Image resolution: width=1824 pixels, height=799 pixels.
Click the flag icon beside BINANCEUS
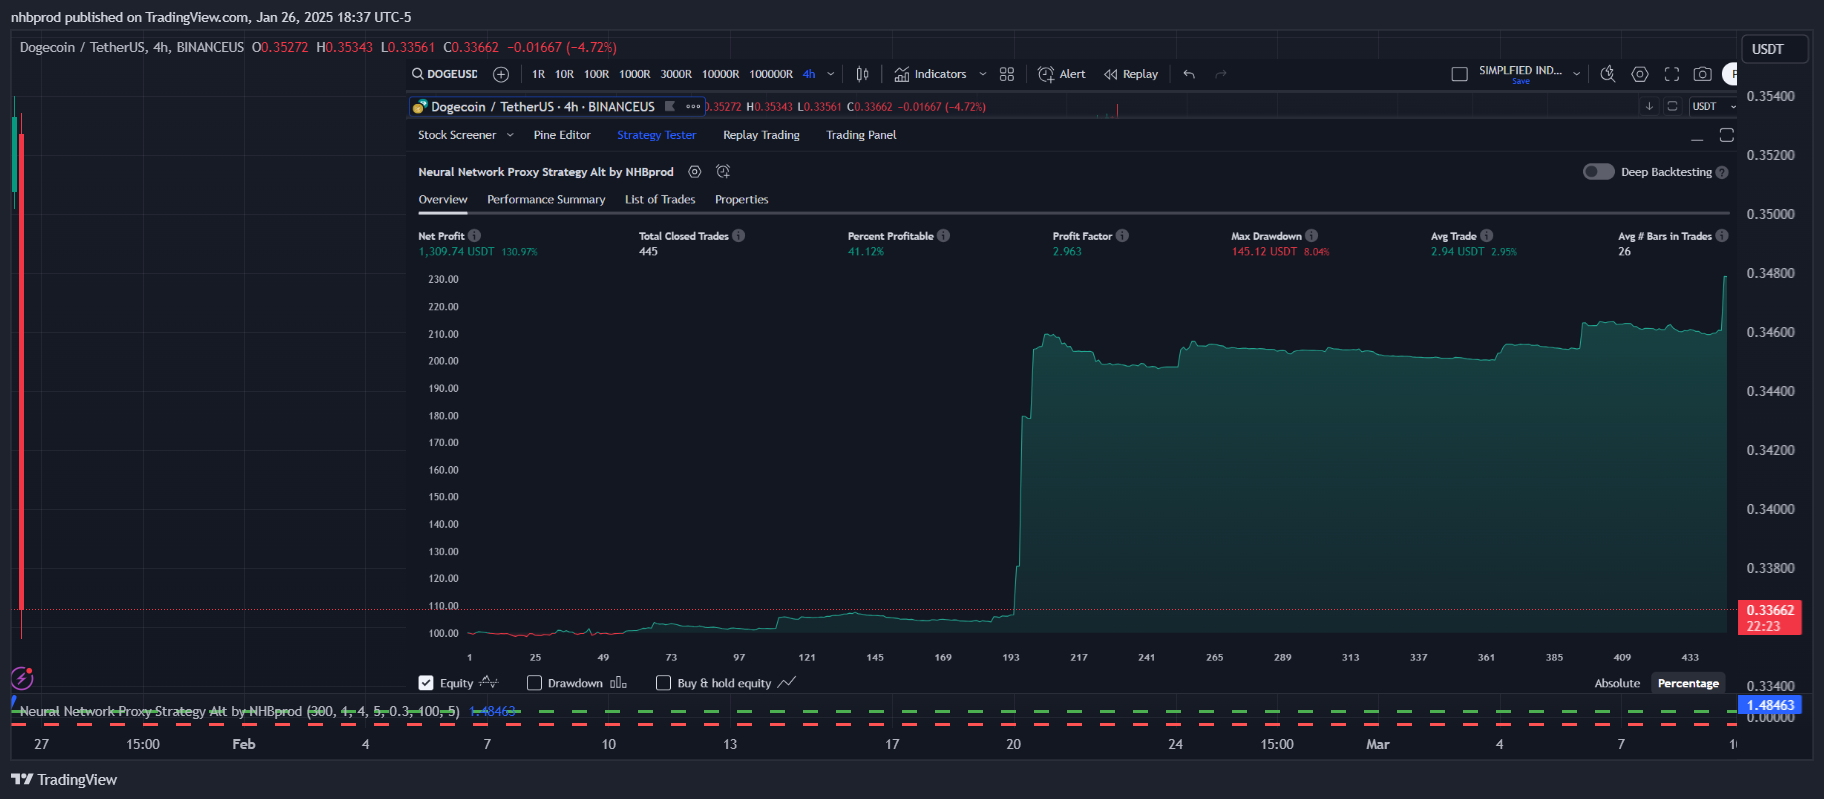pyautogui.click(x=670, y=106)
